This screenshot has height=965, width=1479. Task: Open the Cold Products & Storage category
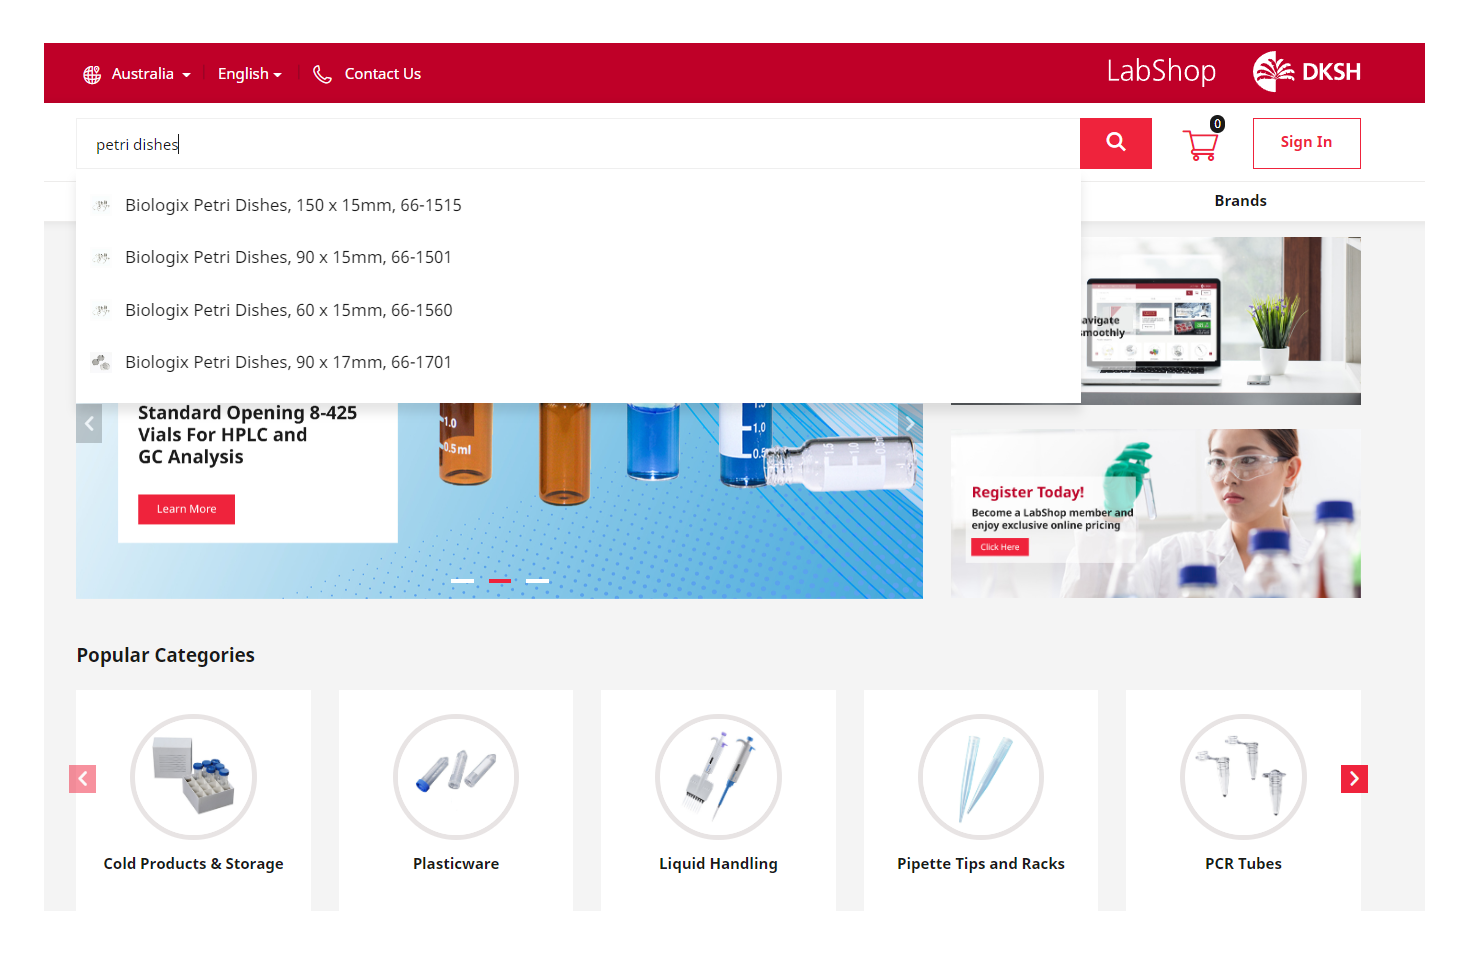(193, 800)
